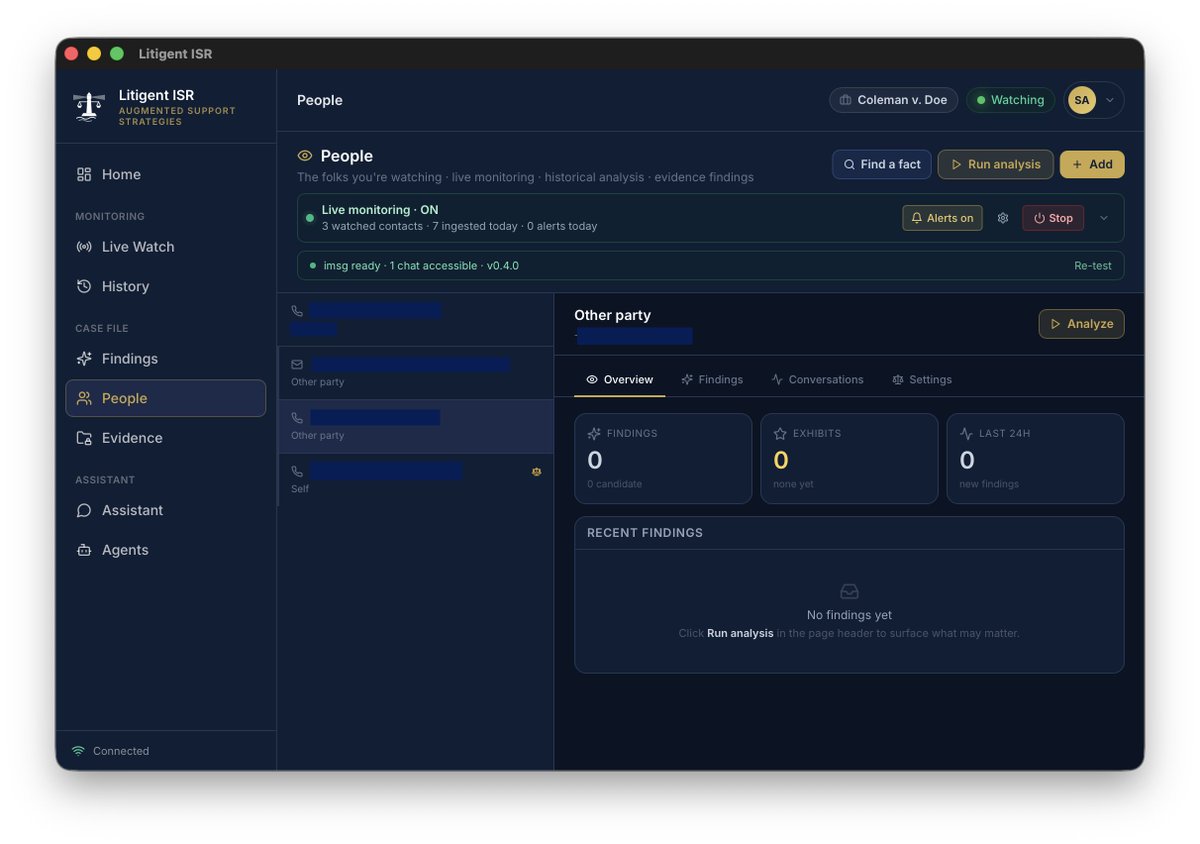Image resolution: width=1200 pixels, height=844 pixels.
Task: Click the gold badge icon on Self contact
Action: pyautogui.click(x=536, y=471)
